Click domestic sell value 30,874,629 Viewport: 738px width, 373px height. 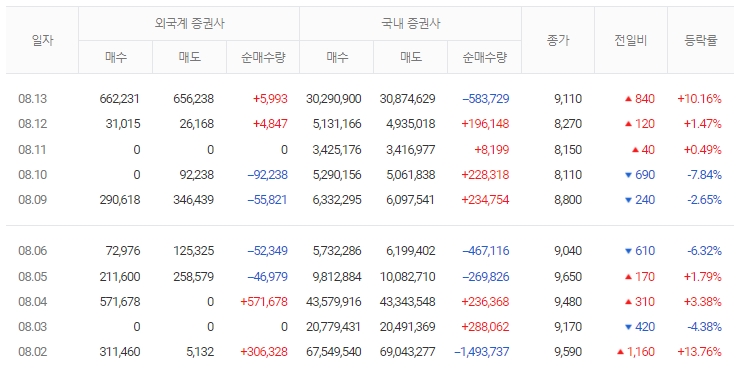pos(408,99)
